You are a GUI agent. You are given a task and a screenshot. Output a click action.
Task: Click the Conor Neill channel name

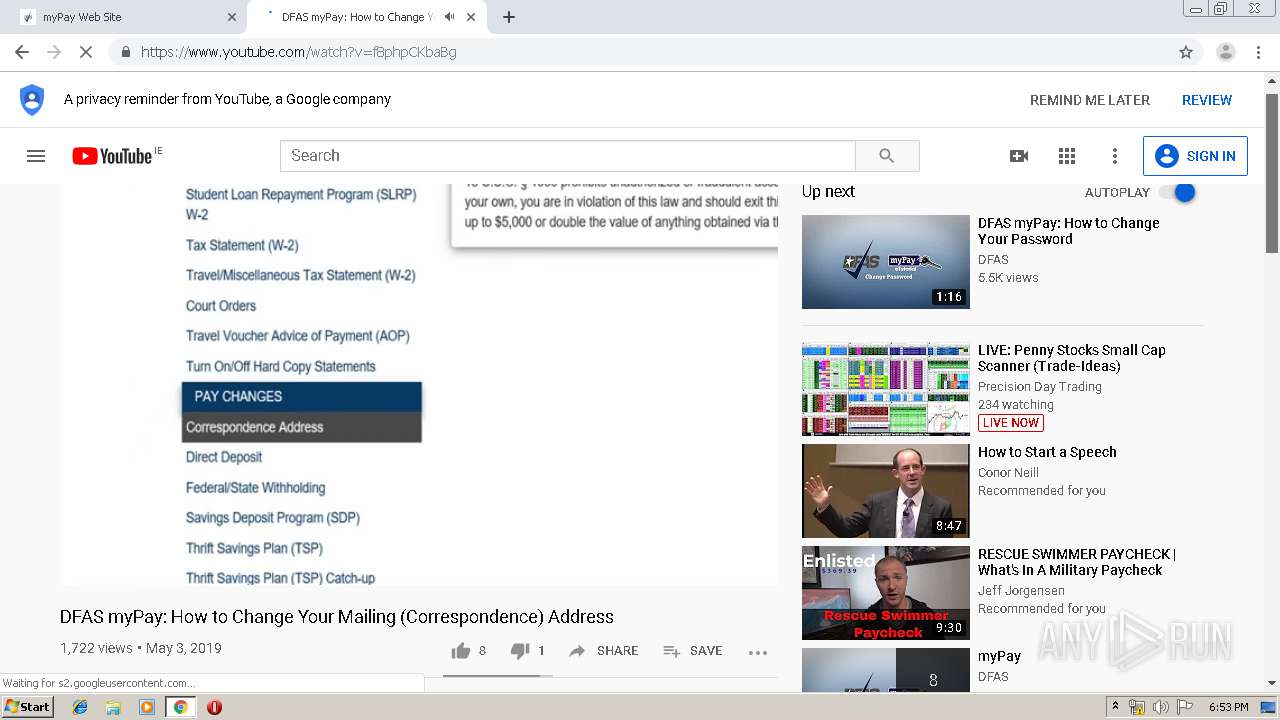[x=1008, y=473]
